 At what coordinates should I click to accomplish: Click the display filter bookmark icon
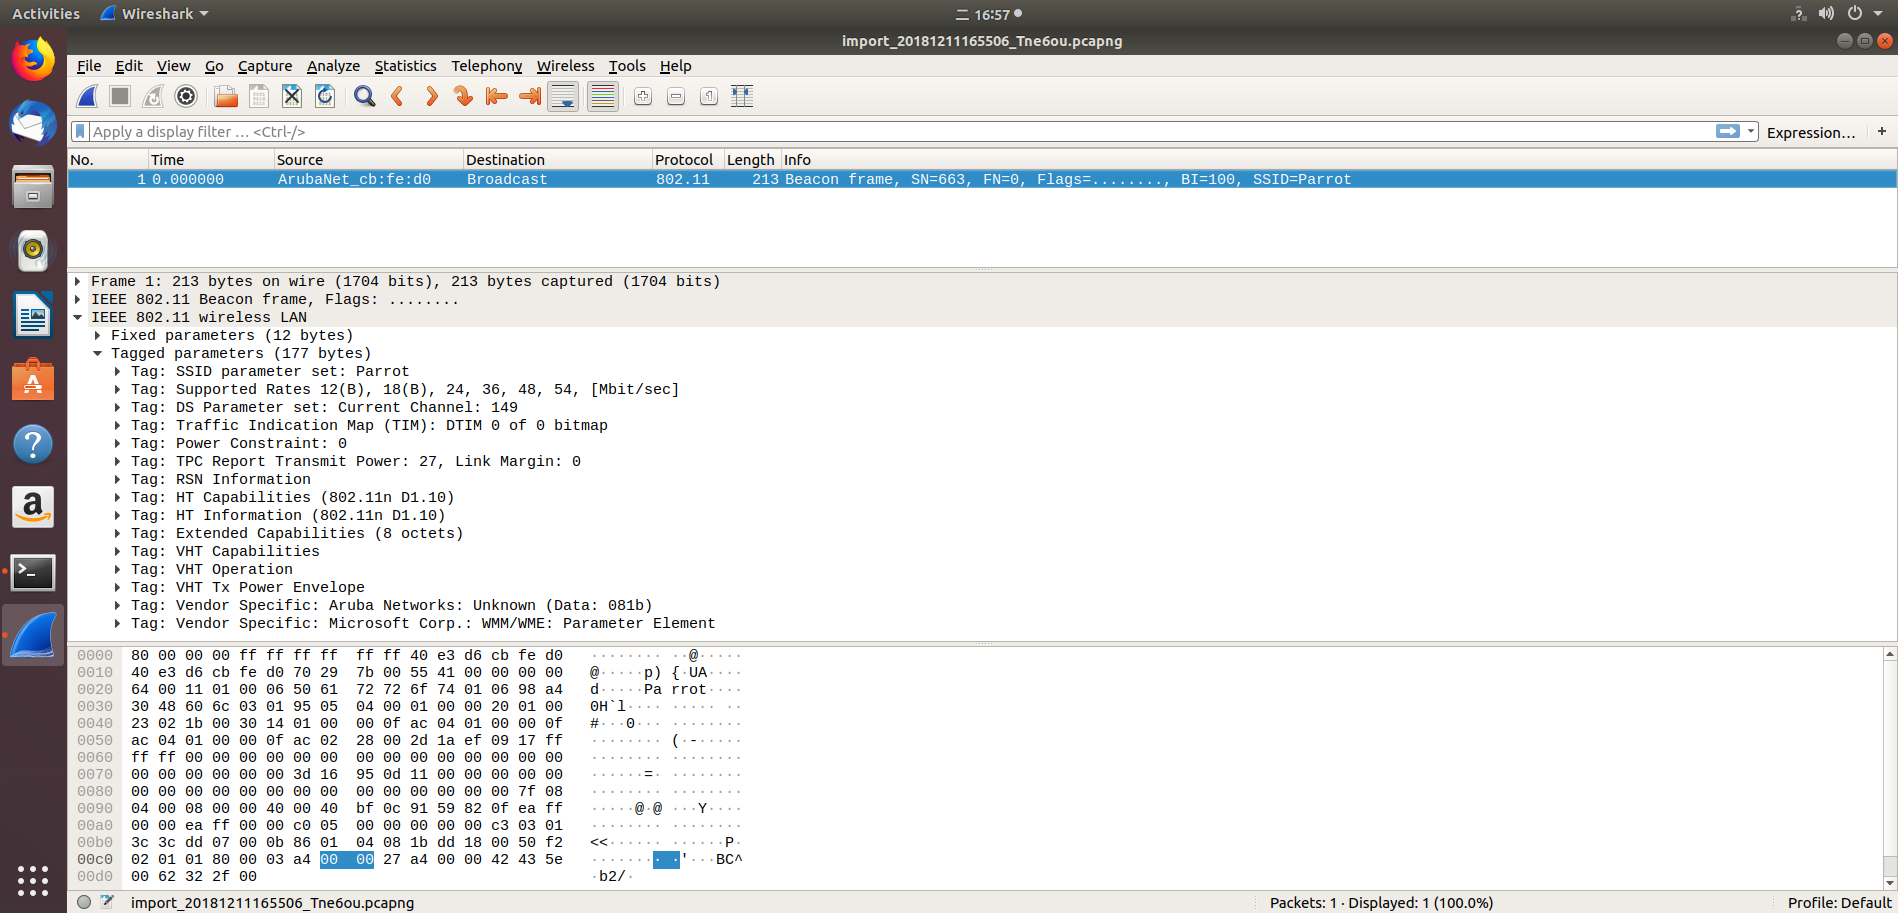click(x=80, y=132)
